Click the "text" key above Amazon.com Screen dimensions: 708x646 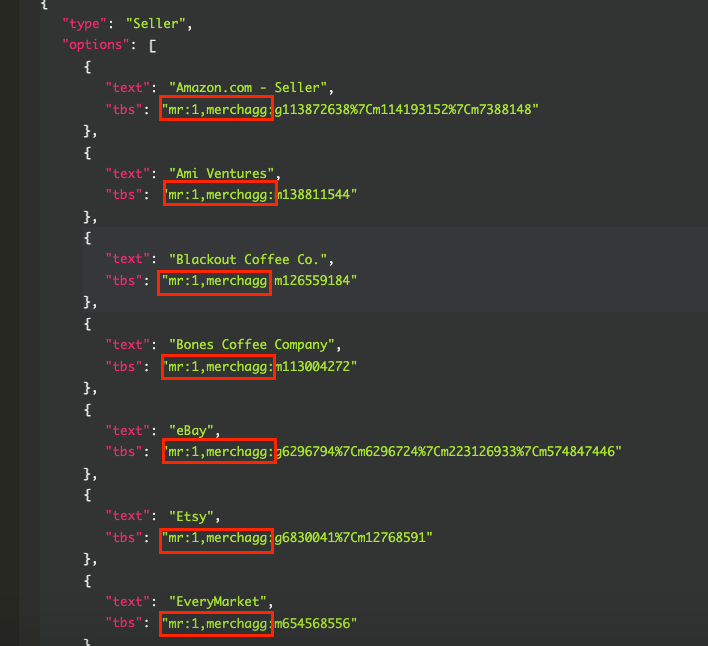click(128, 88)
